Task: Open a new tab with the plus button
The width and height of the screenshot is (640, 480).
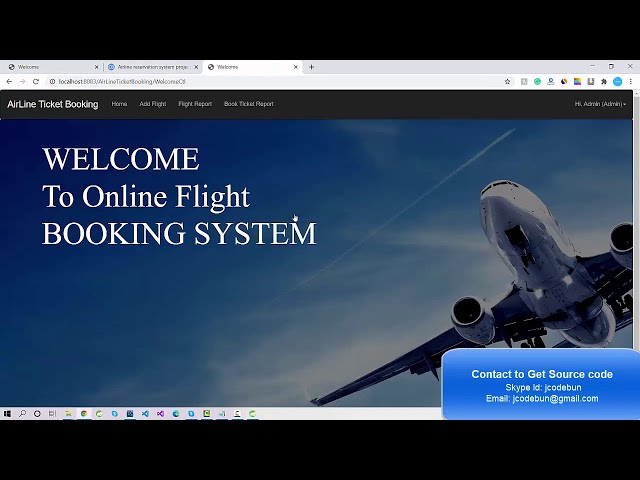Action: point(311,67)
